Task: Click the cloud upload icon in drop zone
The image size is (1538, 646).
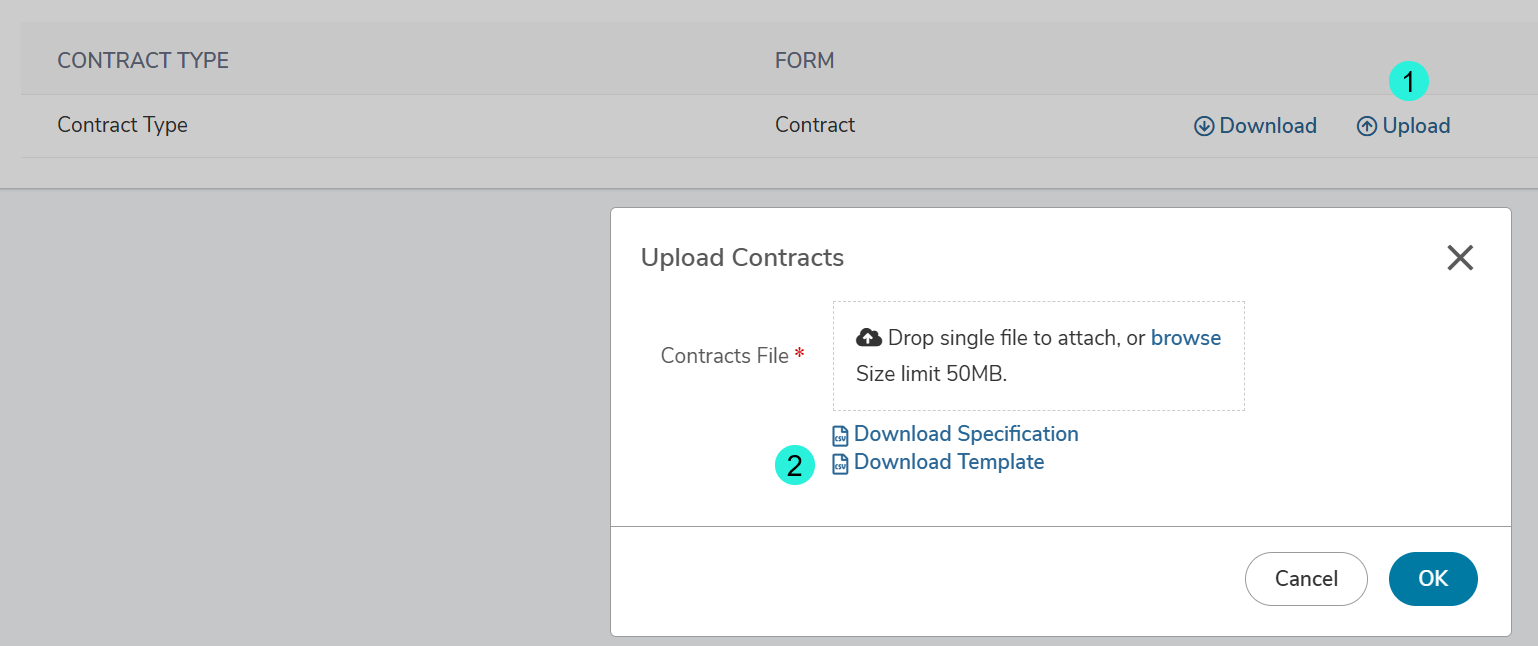Action: 869,338
